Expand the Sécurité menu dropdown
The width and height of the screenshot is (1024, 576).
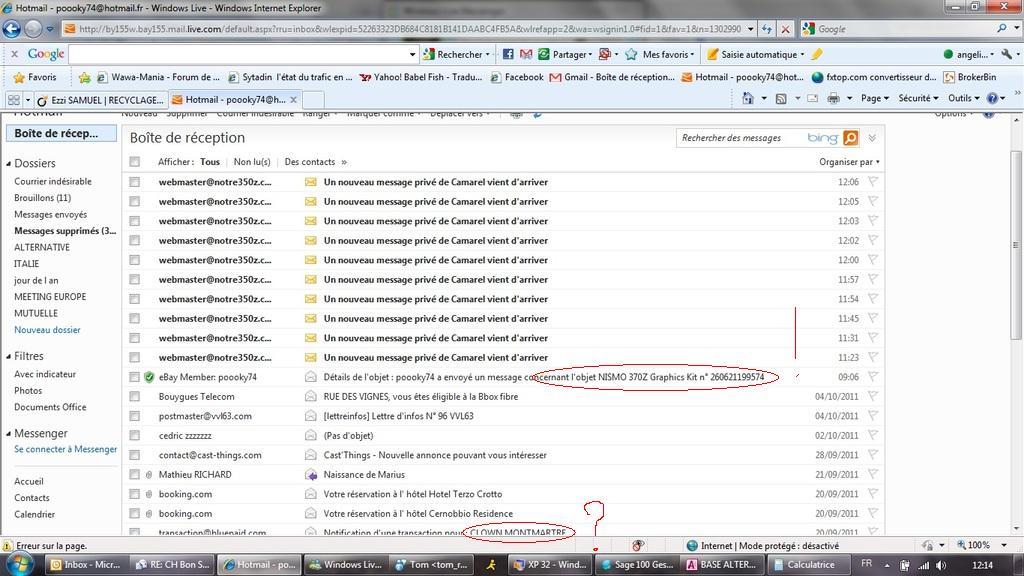(918, 98)
